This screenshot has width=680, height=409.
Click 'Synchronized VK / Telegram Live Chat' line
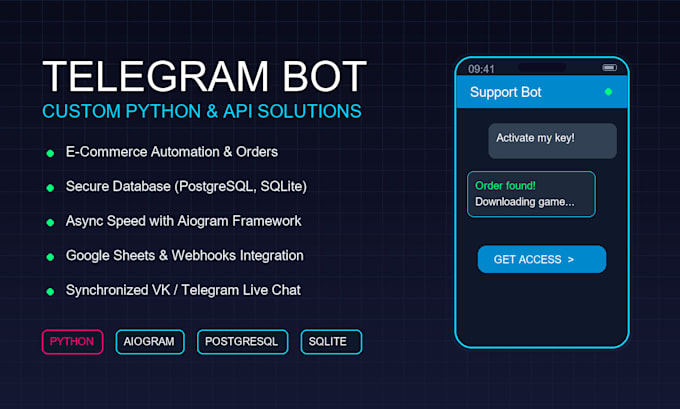pyautogui.click(x=183, y=290)
